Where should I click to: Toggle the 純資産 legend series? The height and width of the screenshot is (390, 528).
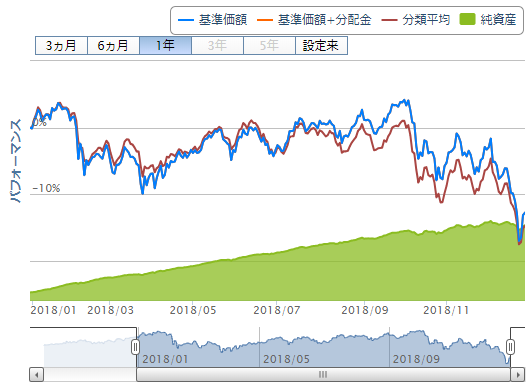tap(488, 20)
